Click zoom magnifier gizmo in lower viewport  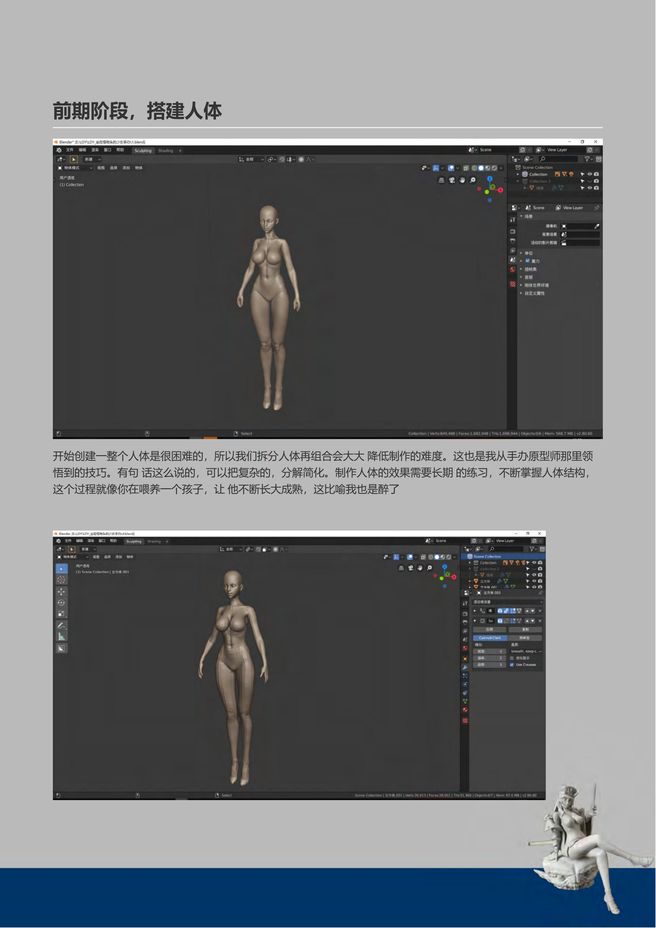click(430, 568)
